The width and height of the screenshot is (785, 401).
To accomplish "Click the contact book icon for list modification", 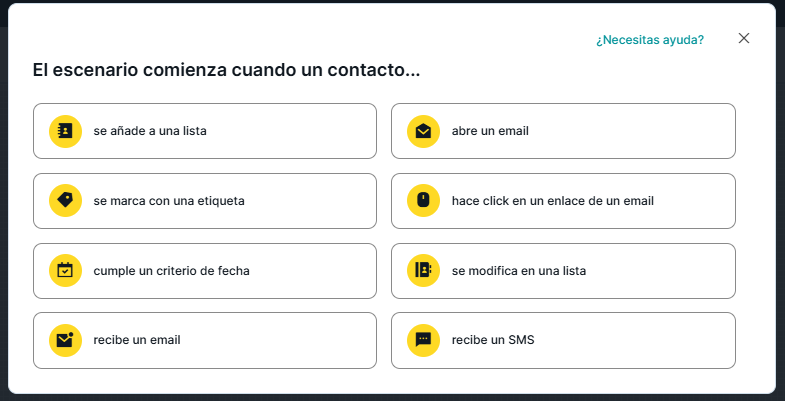I will 423,270.
